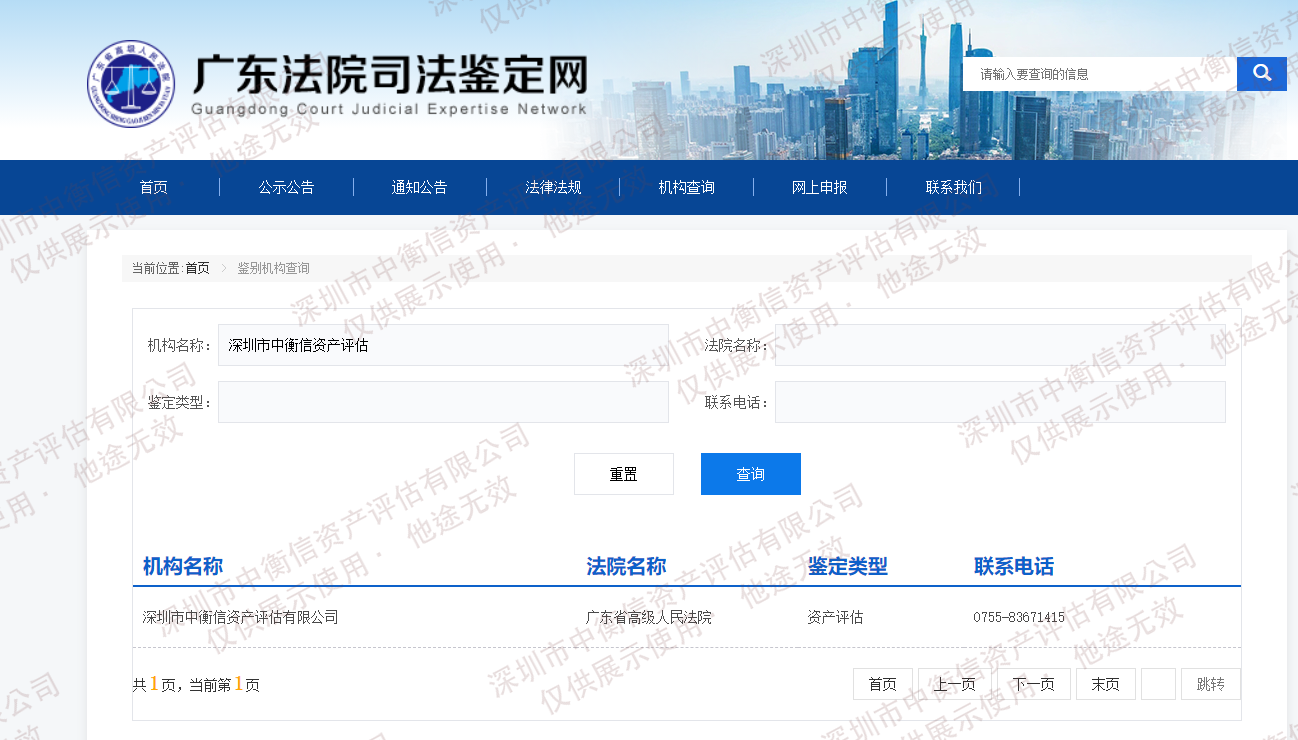Focus the page number jump box
Viewport: 1298px width, 740px height.
click(x=1158, y=684)
